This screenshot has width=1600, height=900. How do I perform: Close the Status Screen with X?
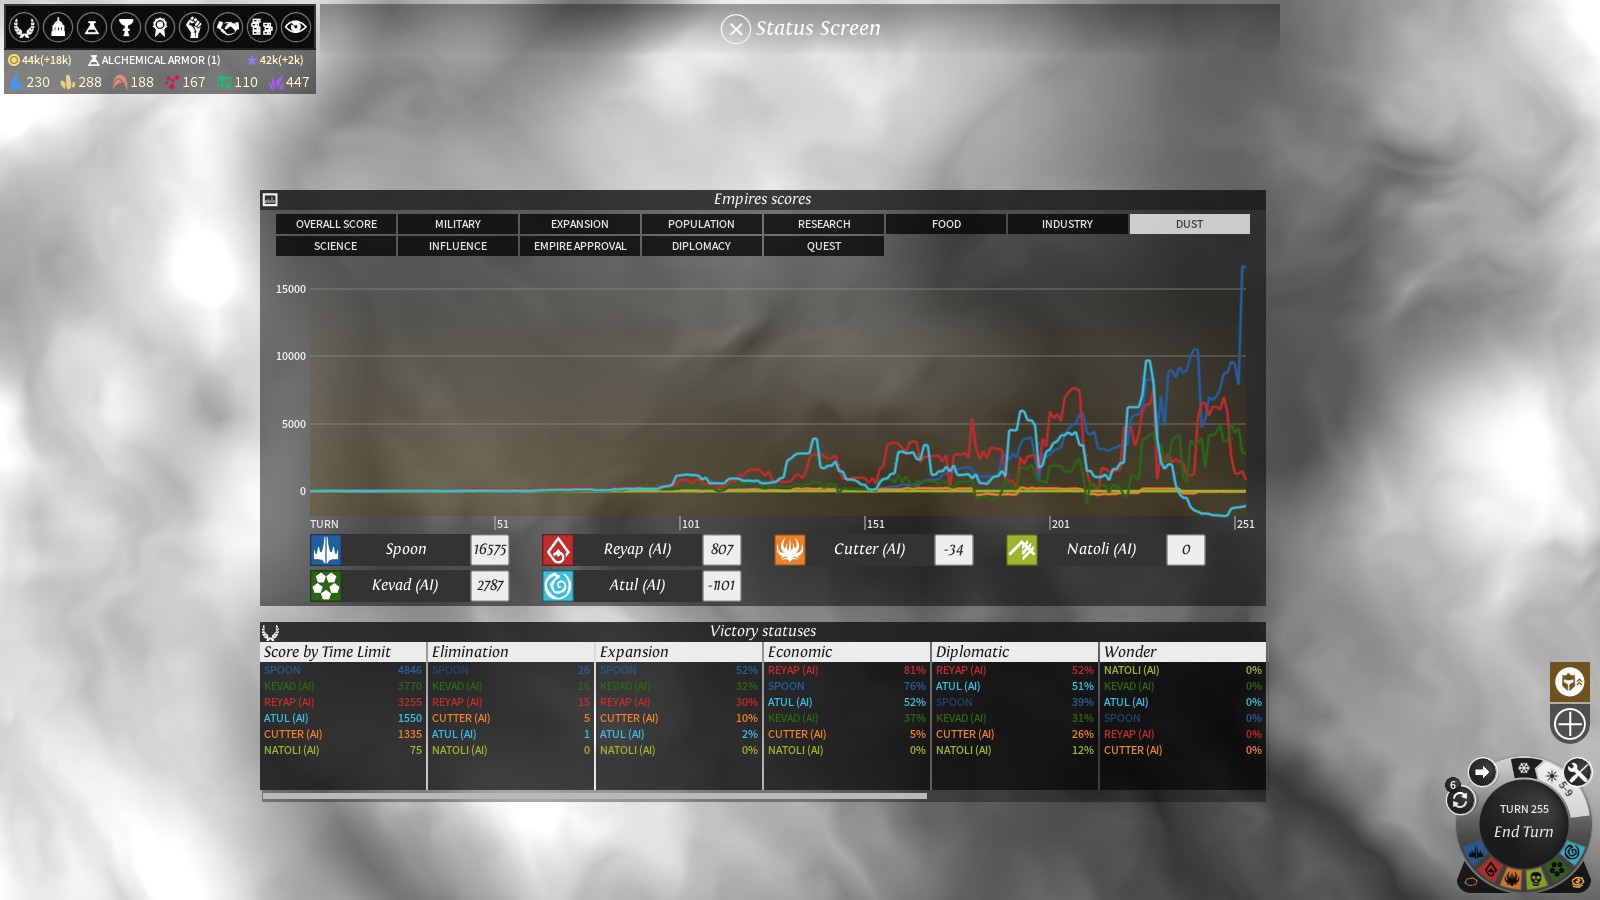(736, 29)
